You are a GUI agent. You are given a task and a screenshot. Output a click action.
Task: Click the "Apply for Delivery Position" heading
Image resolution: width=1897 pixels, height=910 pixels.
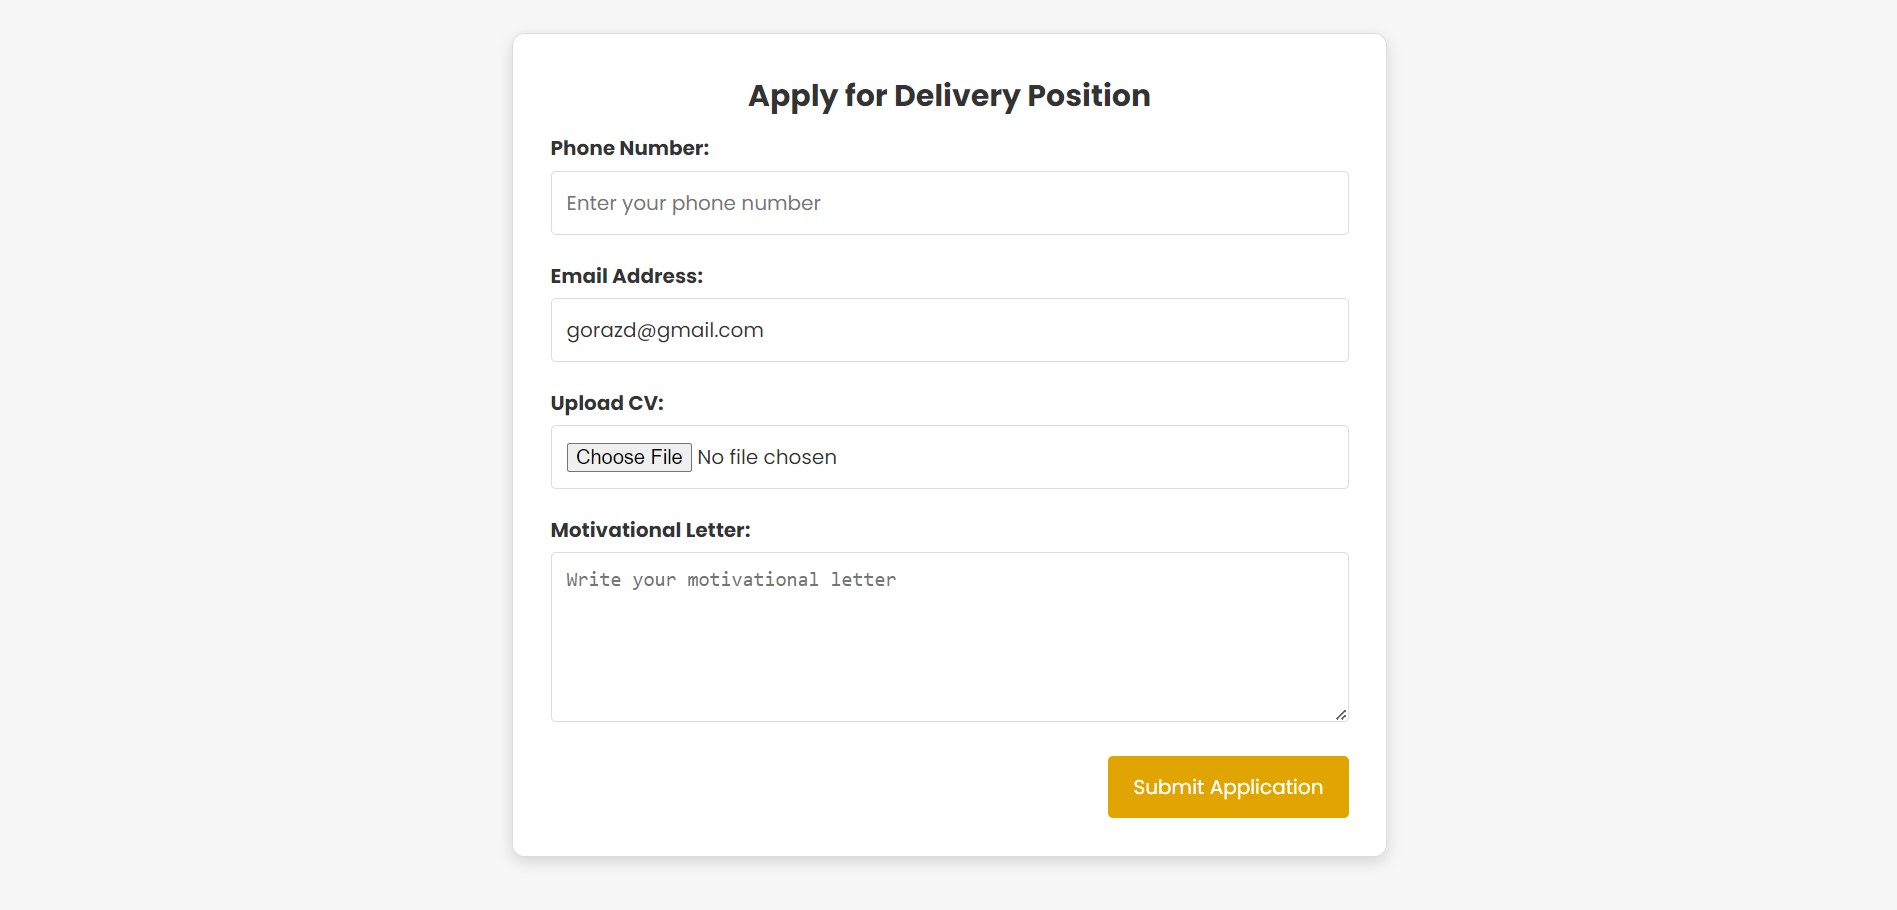(949, 95)
